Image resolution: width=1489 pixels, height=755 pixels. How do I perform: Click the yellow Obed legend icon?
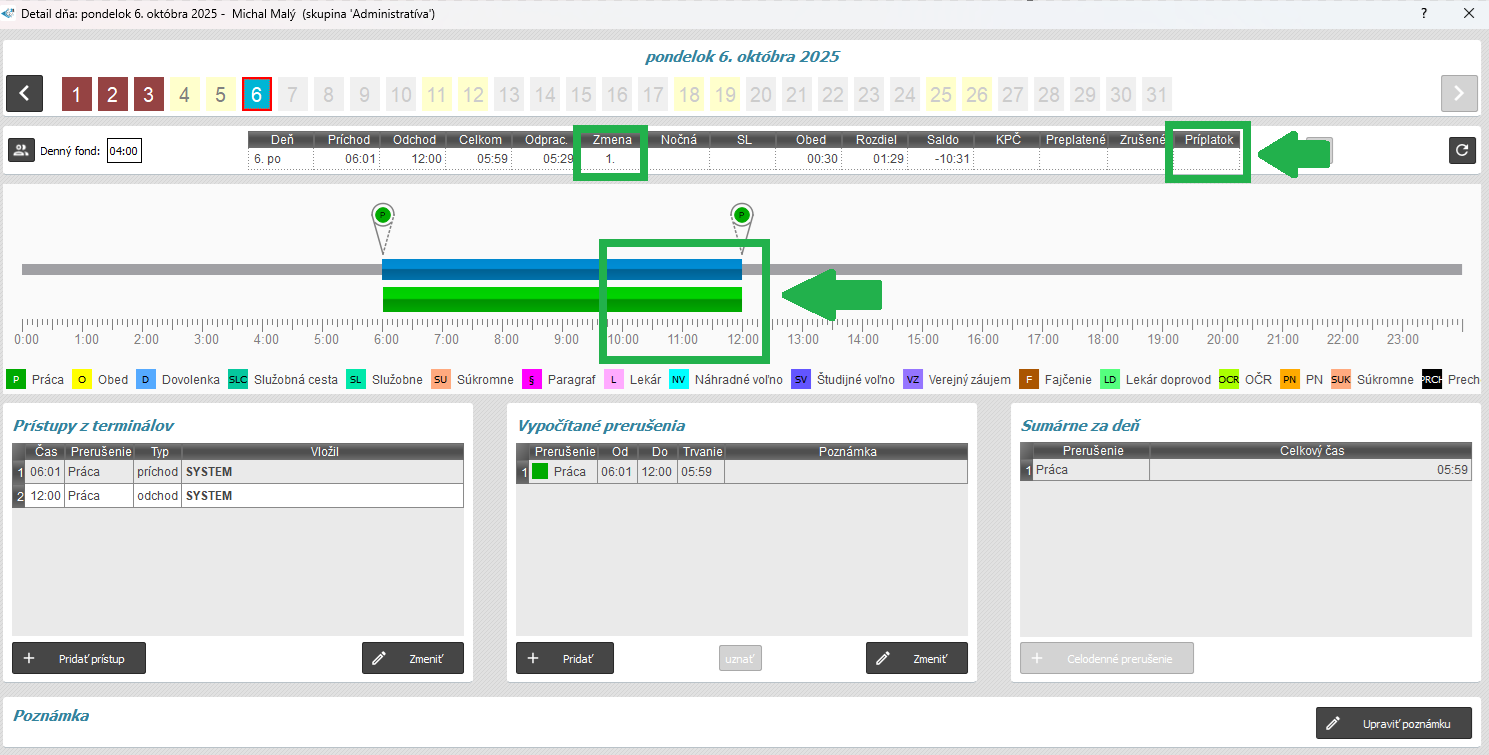point(81,379)
